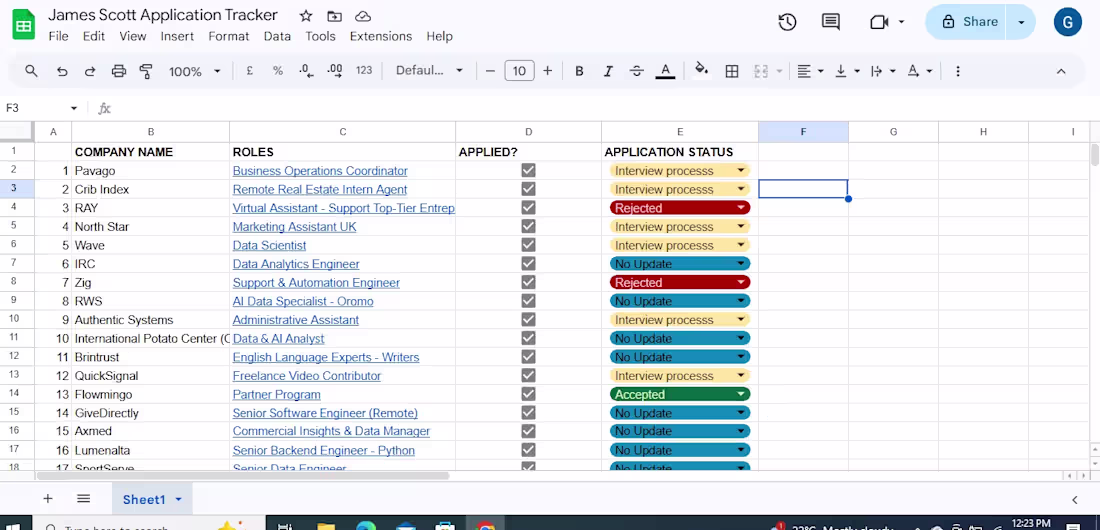The image size is (1100, 530).
Task: Click the video call camera icon
Action: pos(879,22)
